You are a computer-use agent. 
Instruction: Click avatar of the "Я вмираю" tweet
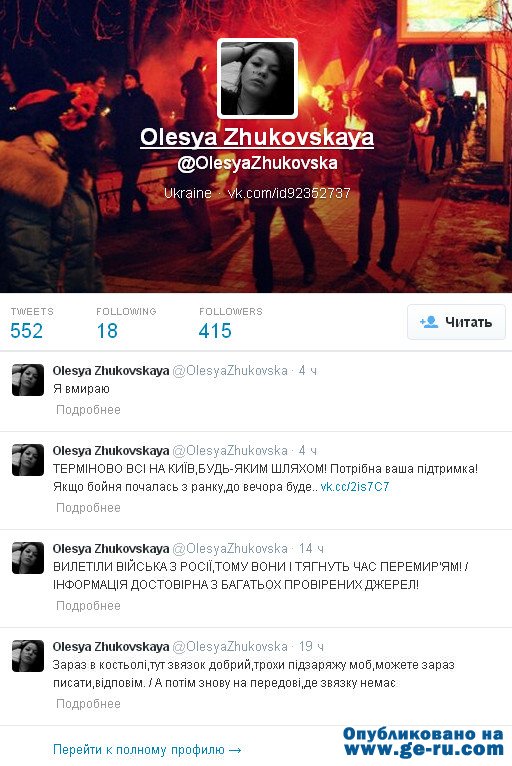point(28,380)
